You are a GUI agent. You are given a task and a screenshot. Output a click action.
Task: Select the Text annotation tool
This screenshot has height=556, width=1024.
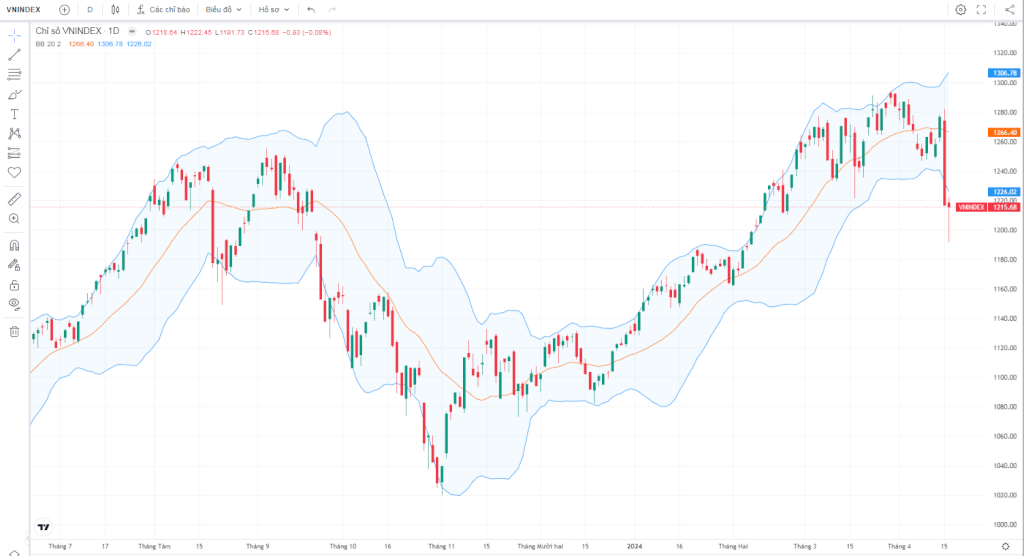[14, 114]
